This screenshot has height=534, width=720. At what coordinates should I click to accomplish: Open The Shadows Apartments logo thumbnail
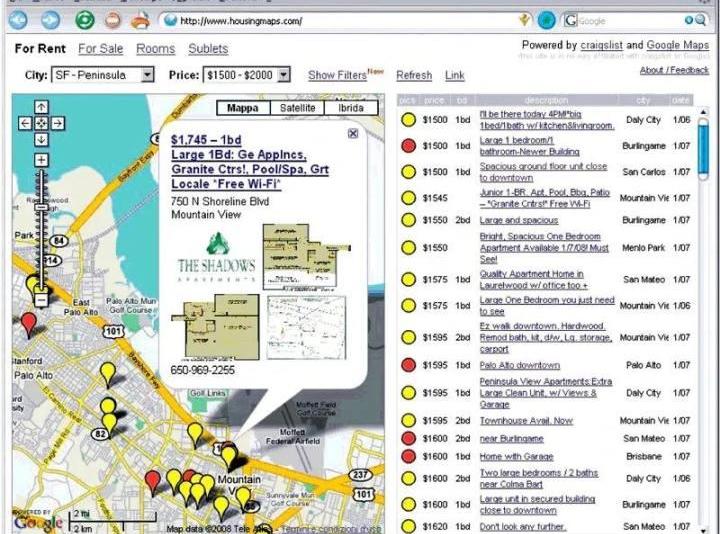216,257
